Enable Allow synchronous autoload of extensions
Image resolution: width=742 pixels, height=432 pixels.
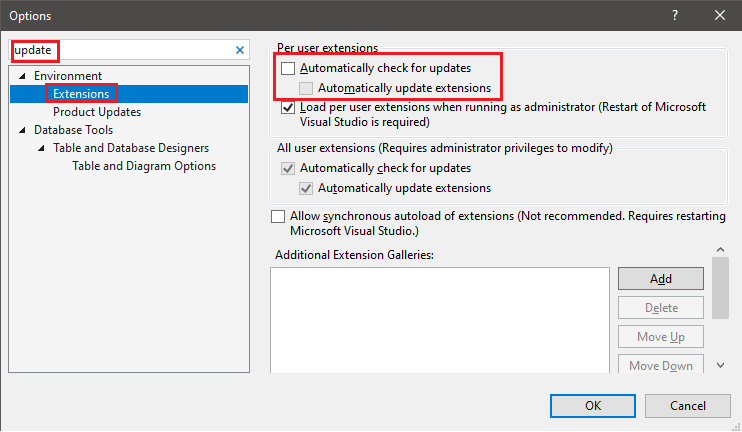(278, 216)
